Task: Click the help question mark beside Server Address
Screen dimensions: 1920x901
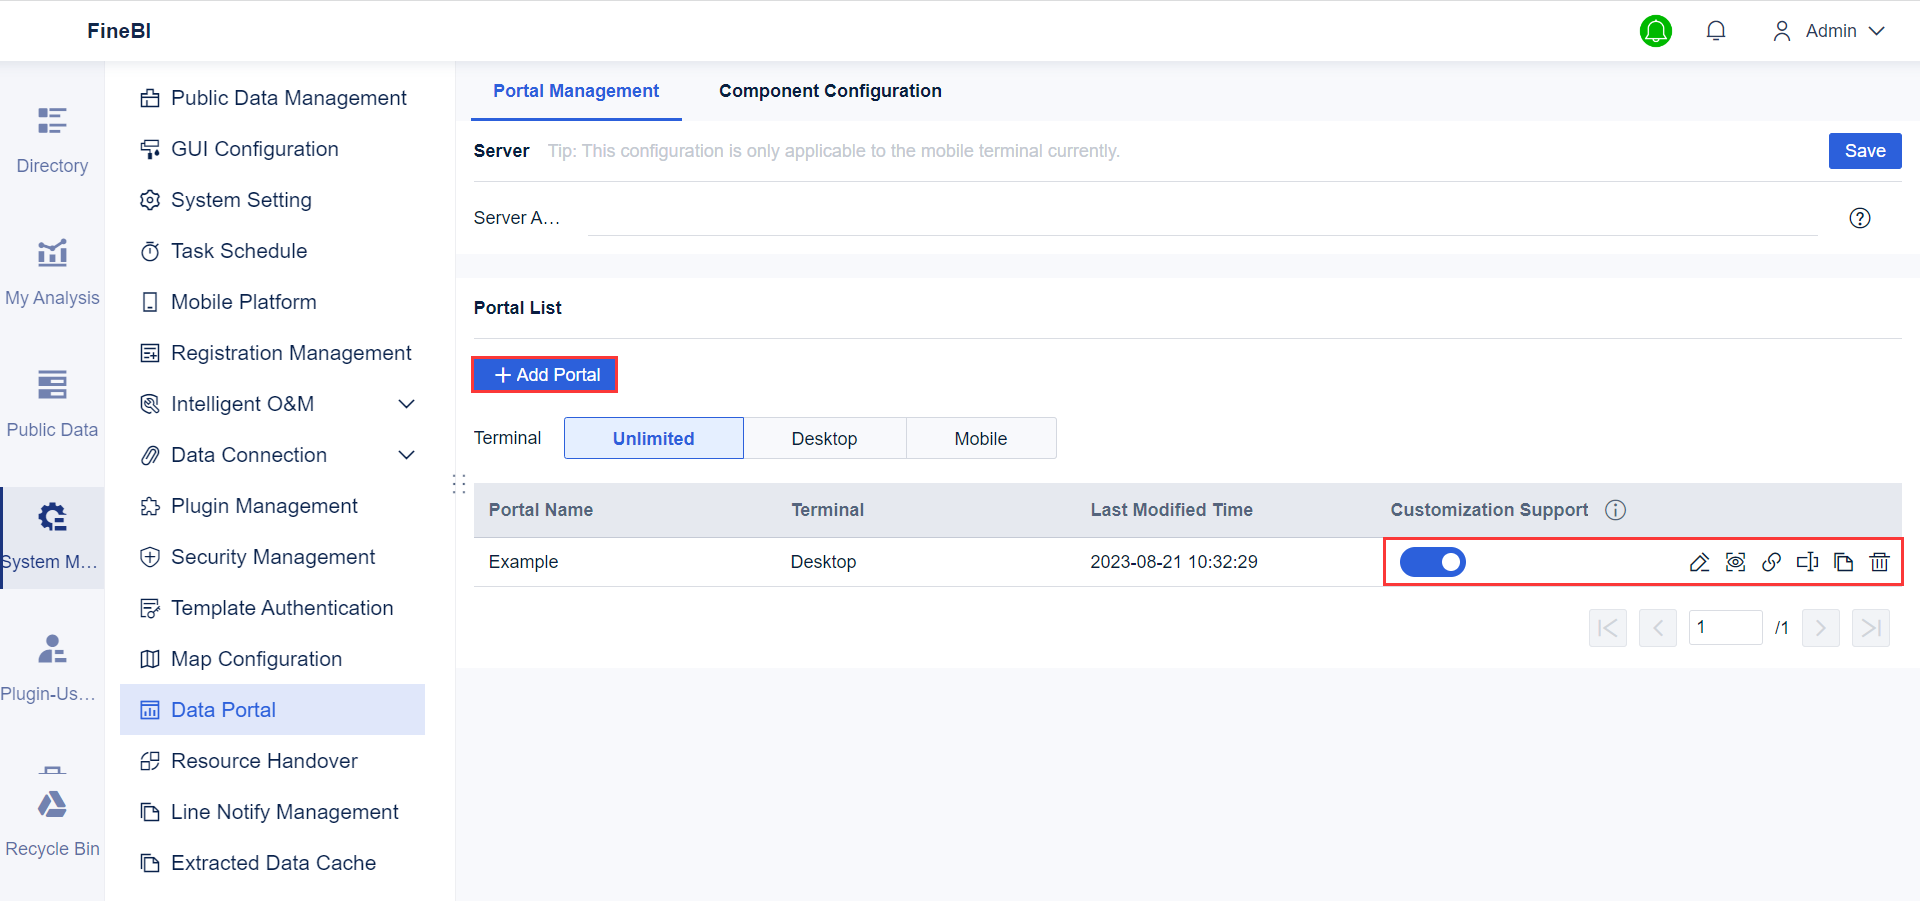Action: 1860,218
